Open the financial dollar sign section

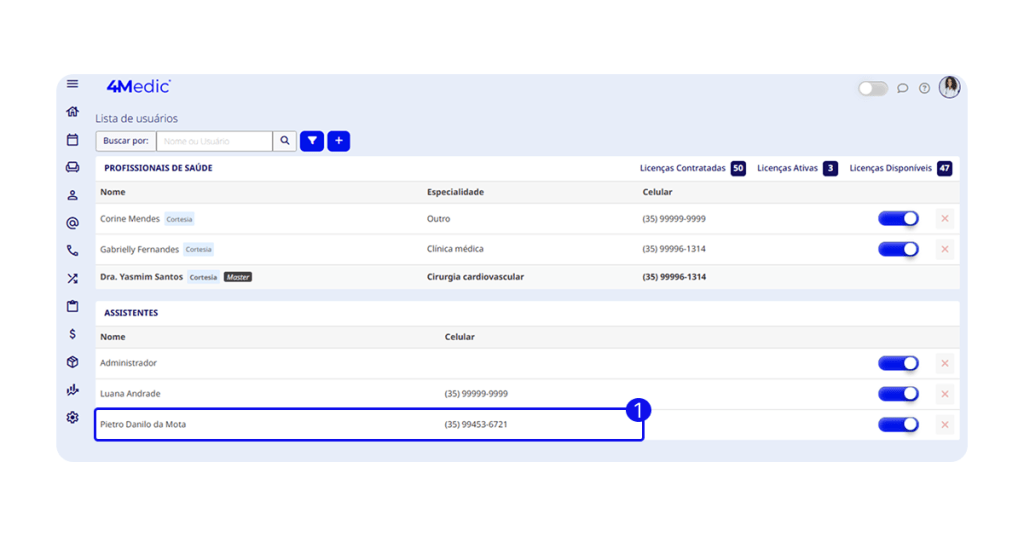click(72, 334)
